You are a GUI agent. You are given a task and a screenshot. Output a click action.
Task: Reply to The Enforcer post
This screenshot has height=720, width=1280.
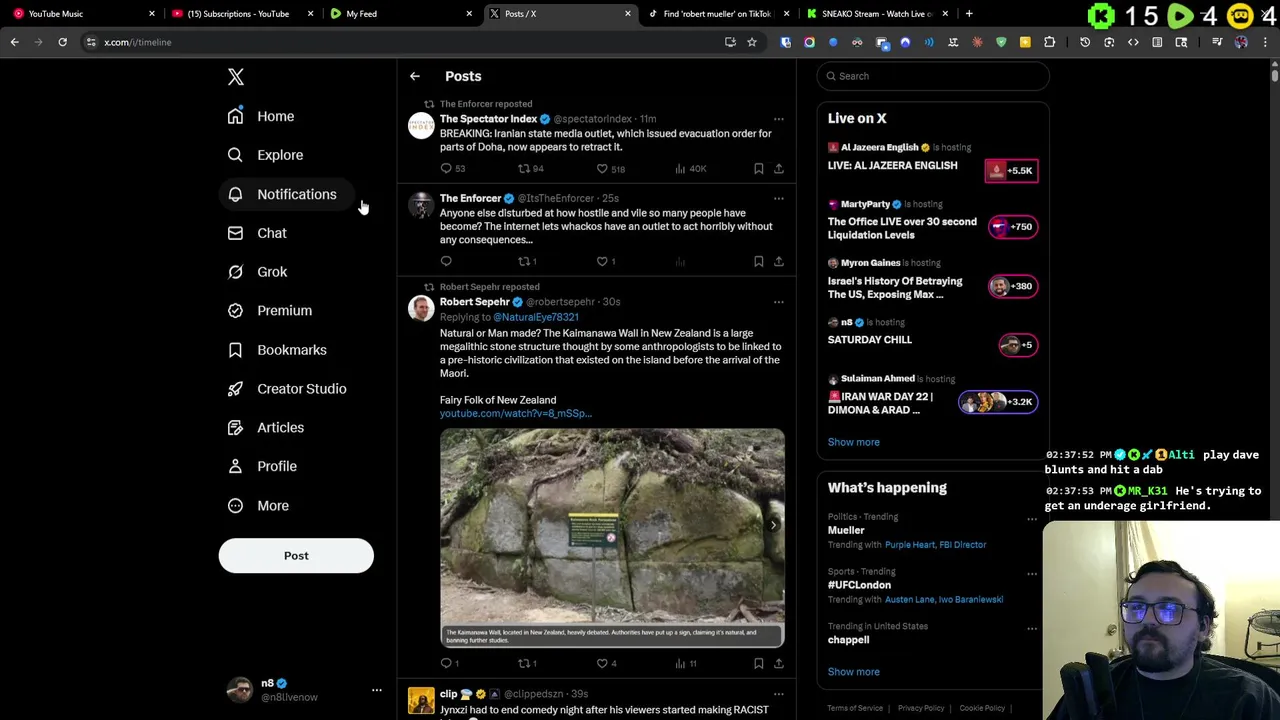coord(446,261)
